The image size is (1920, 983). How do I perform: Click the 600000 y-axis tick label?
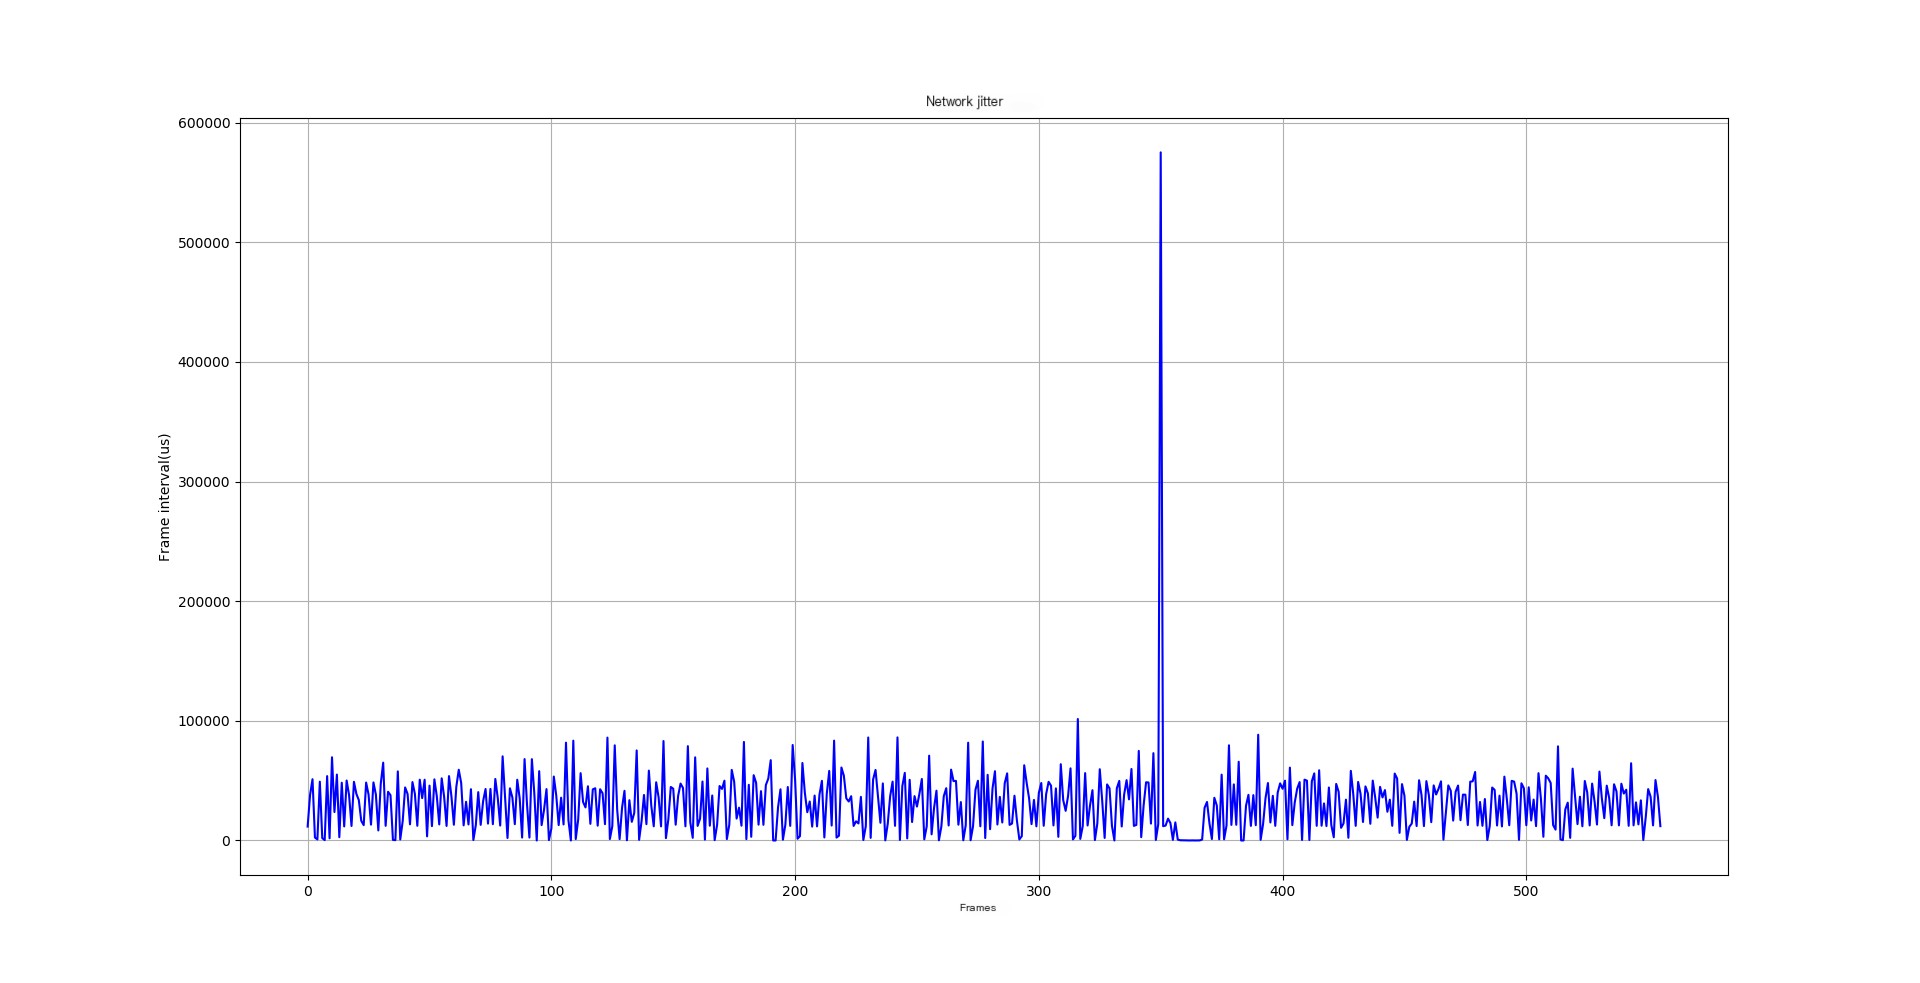205,123
